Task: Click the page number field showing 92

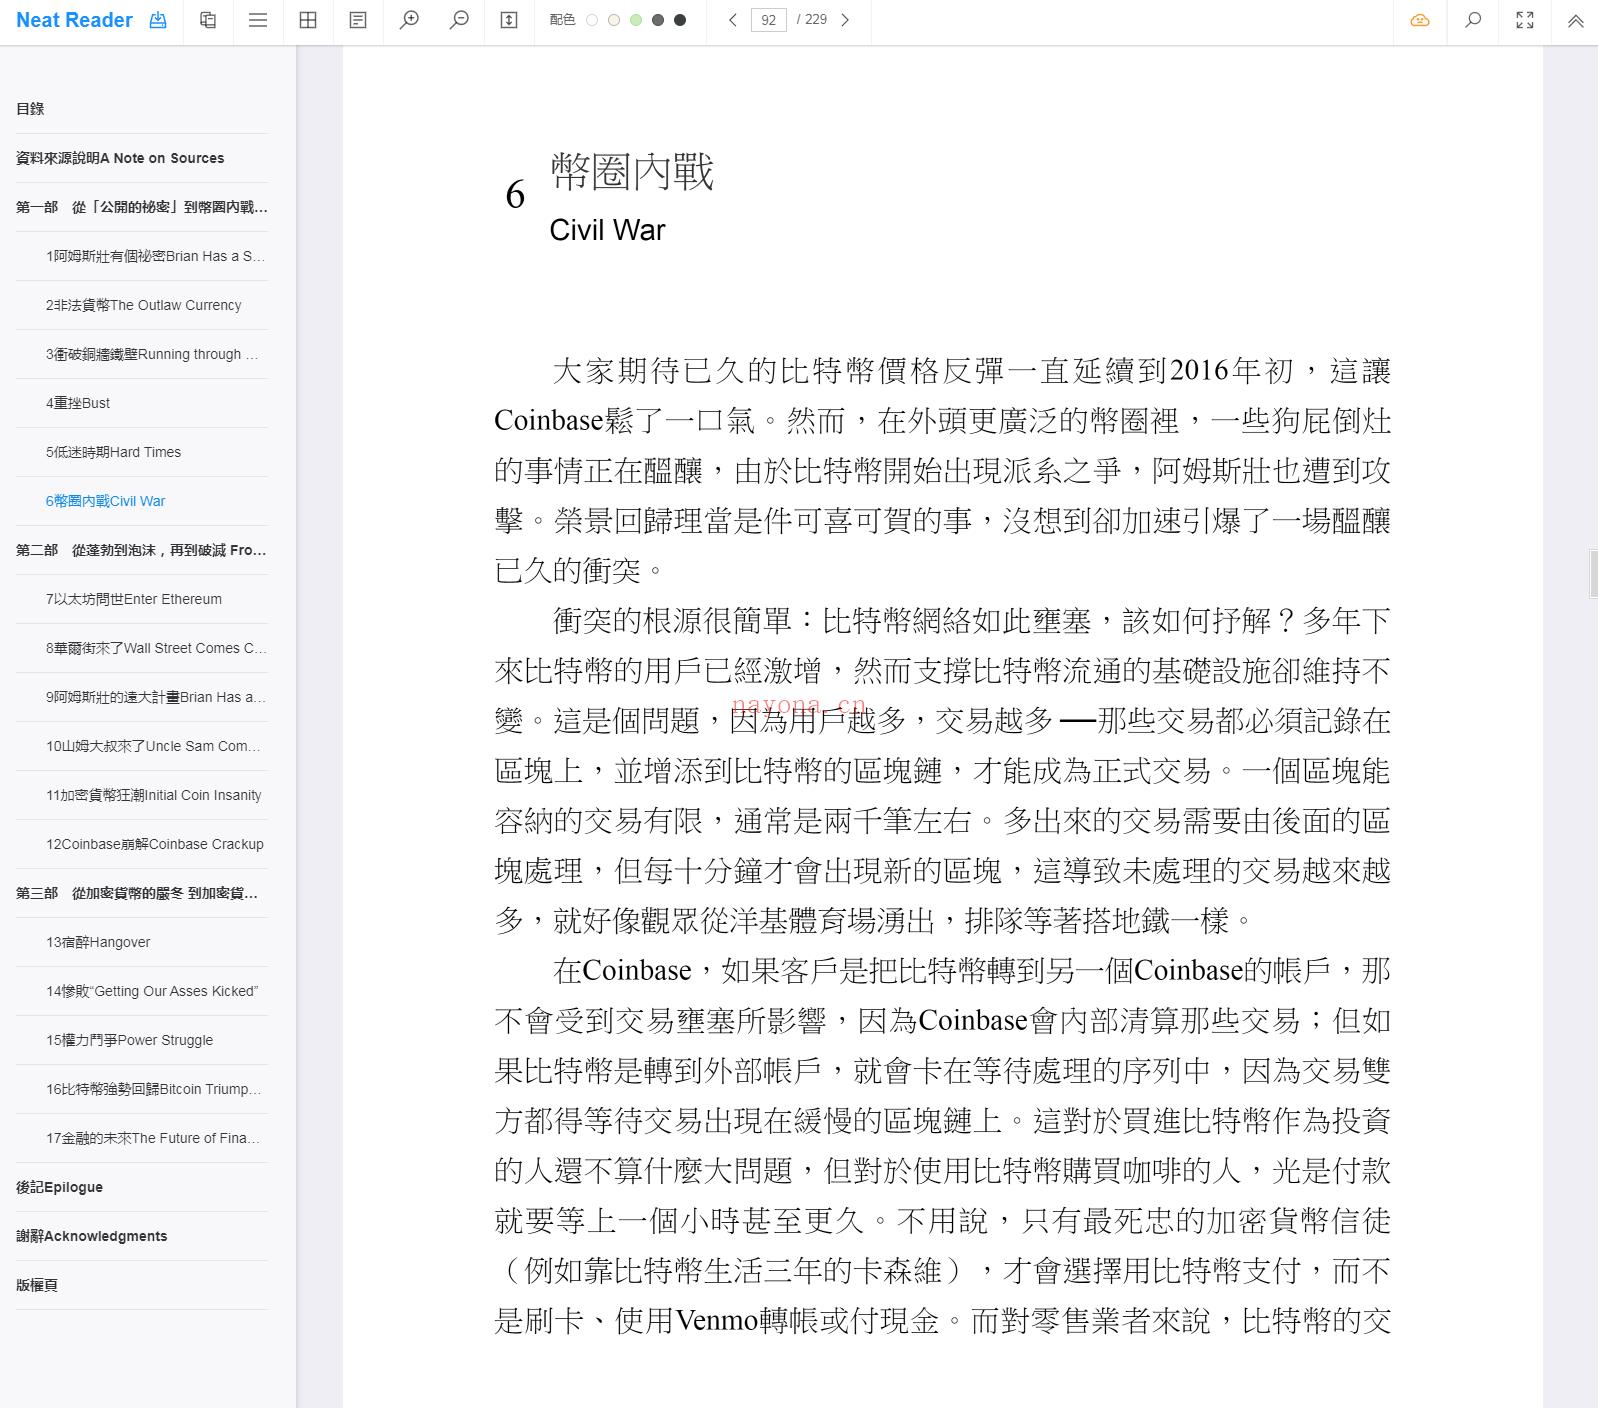Action: 768,20
